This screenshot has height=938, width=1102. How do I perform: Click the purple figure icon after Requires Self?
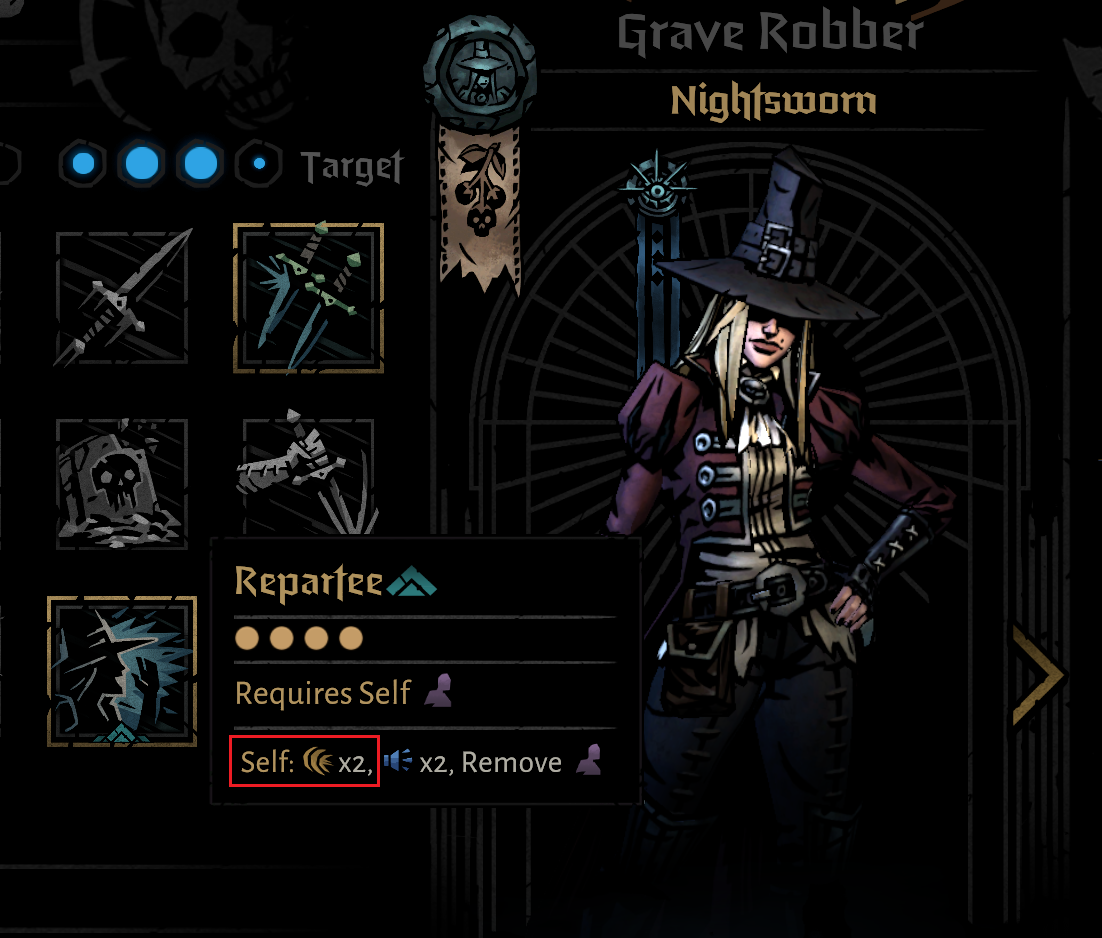coord(439,691)
